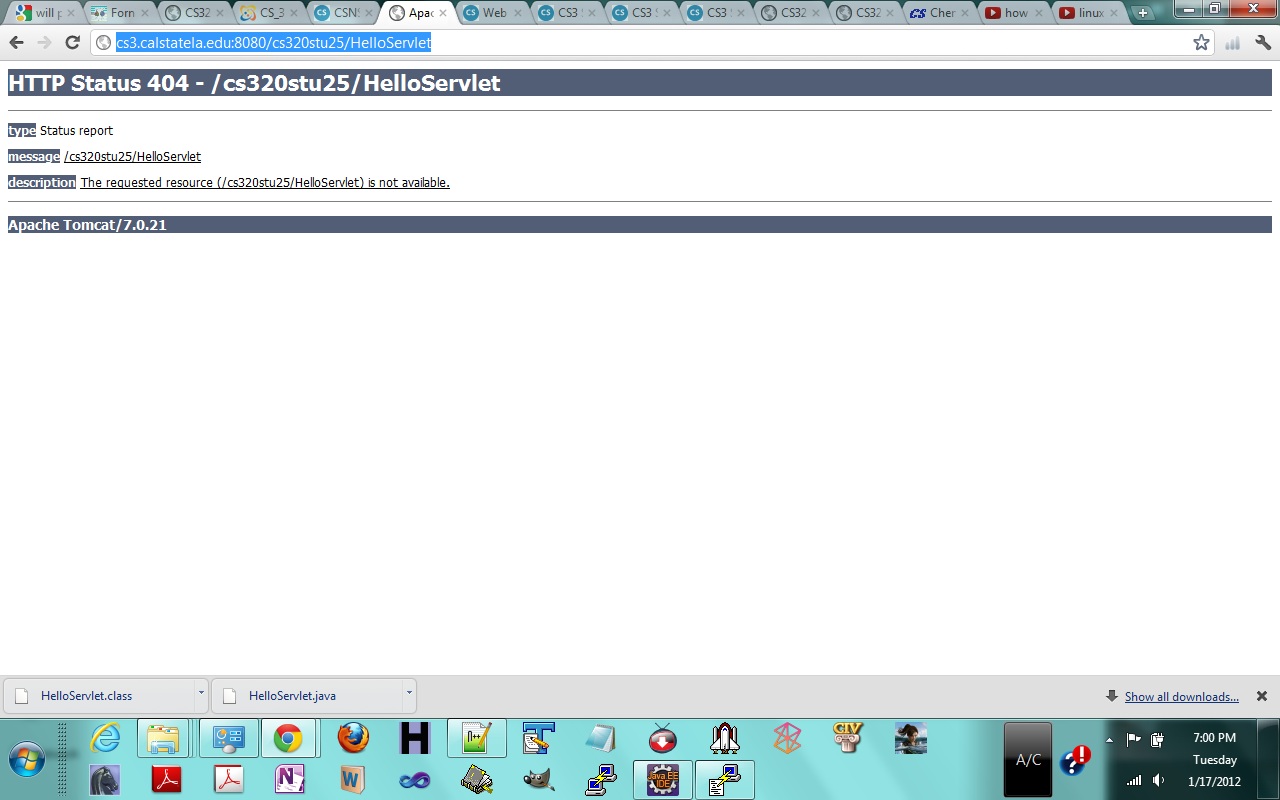
Task: Click the "Show all downloads..." link
Action: click(1181, 697)
